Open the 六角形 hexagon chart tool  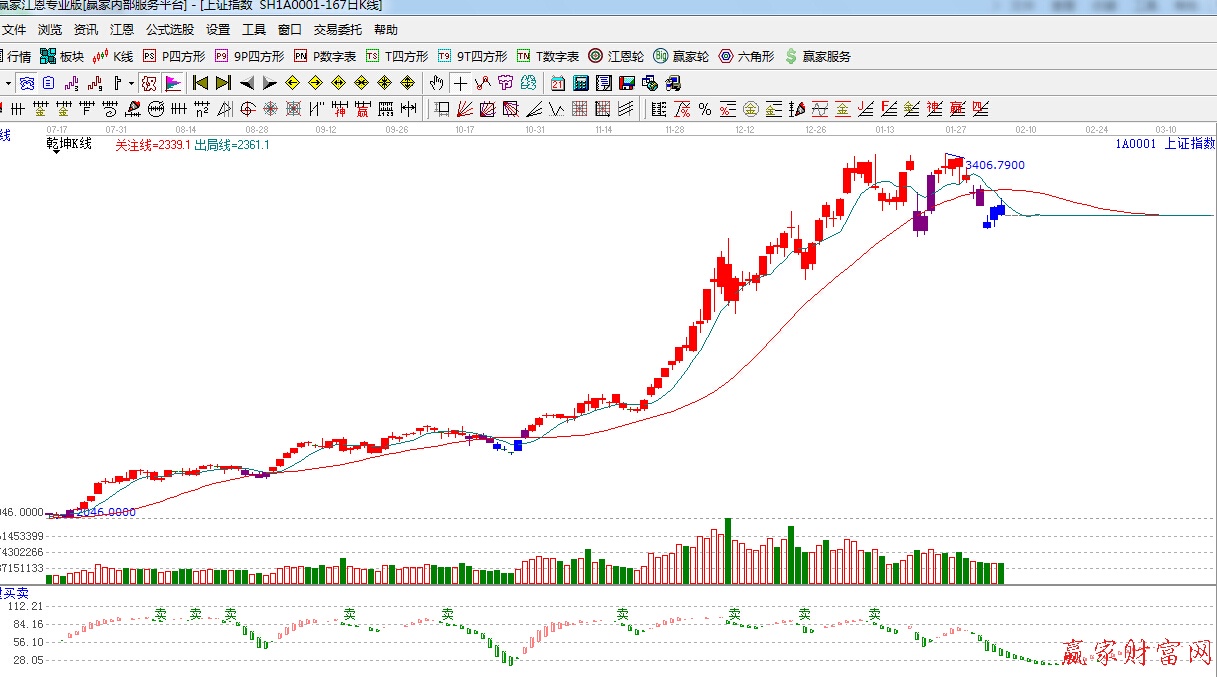[746, 56]
